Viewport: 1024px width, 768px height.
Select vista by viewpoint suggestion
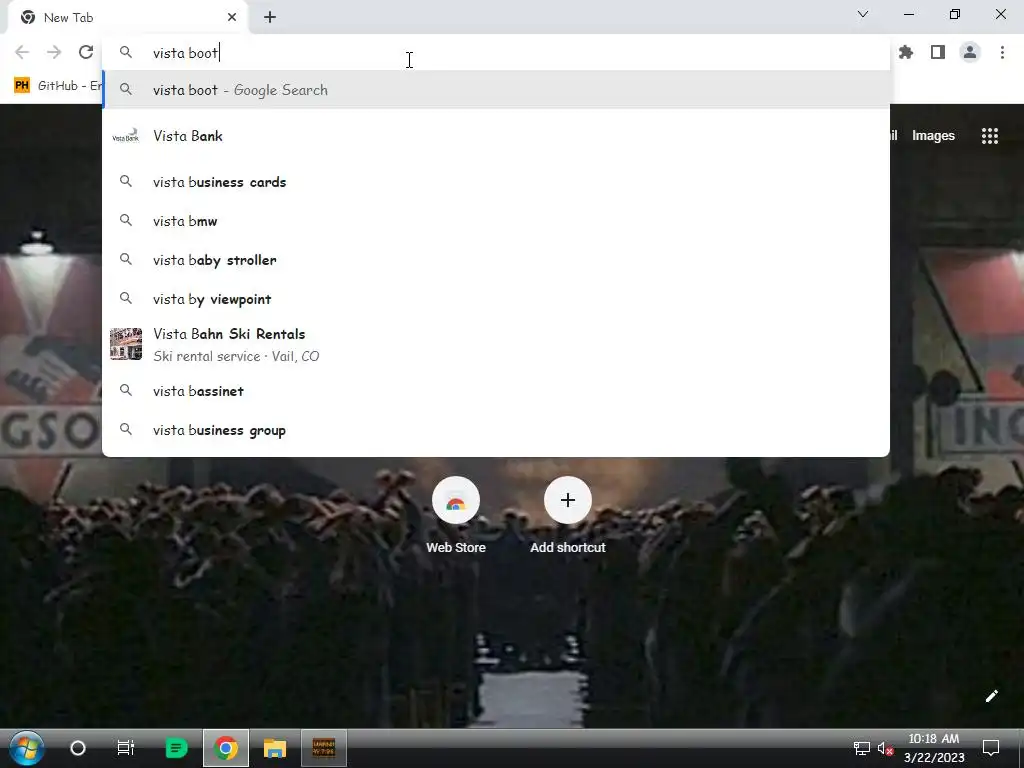pos(496,299)
